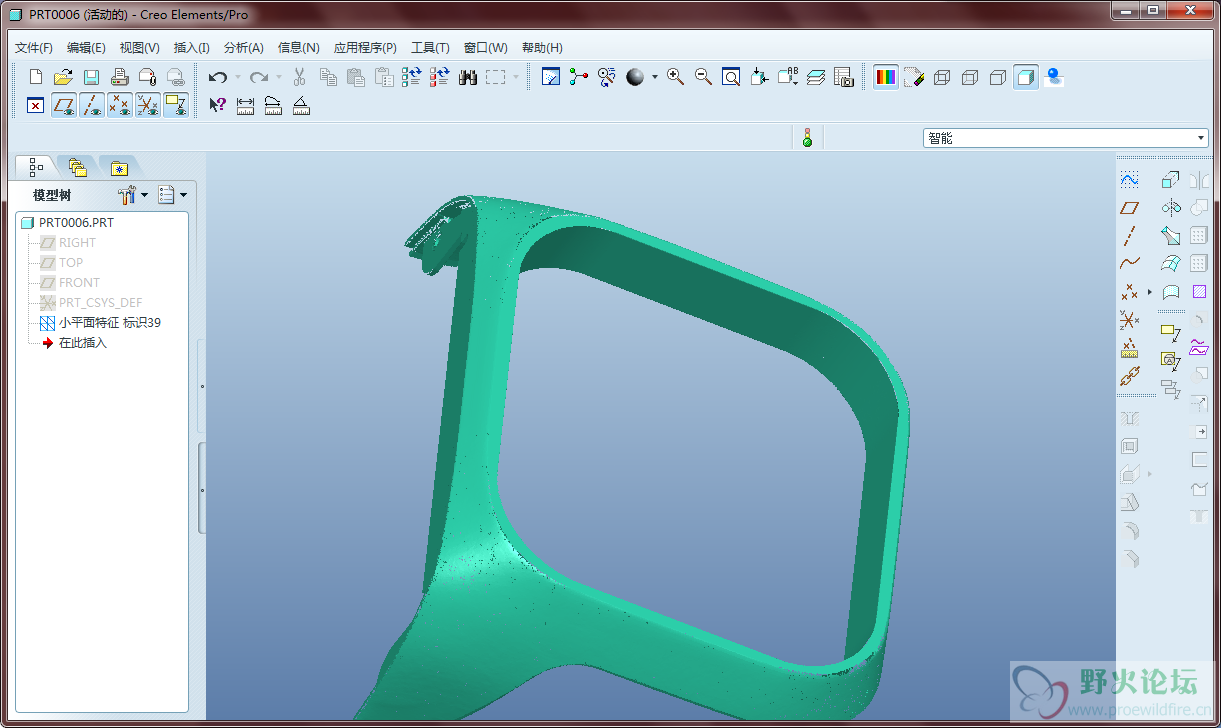Open the layers icon in the toolbar

pos(815,77)
